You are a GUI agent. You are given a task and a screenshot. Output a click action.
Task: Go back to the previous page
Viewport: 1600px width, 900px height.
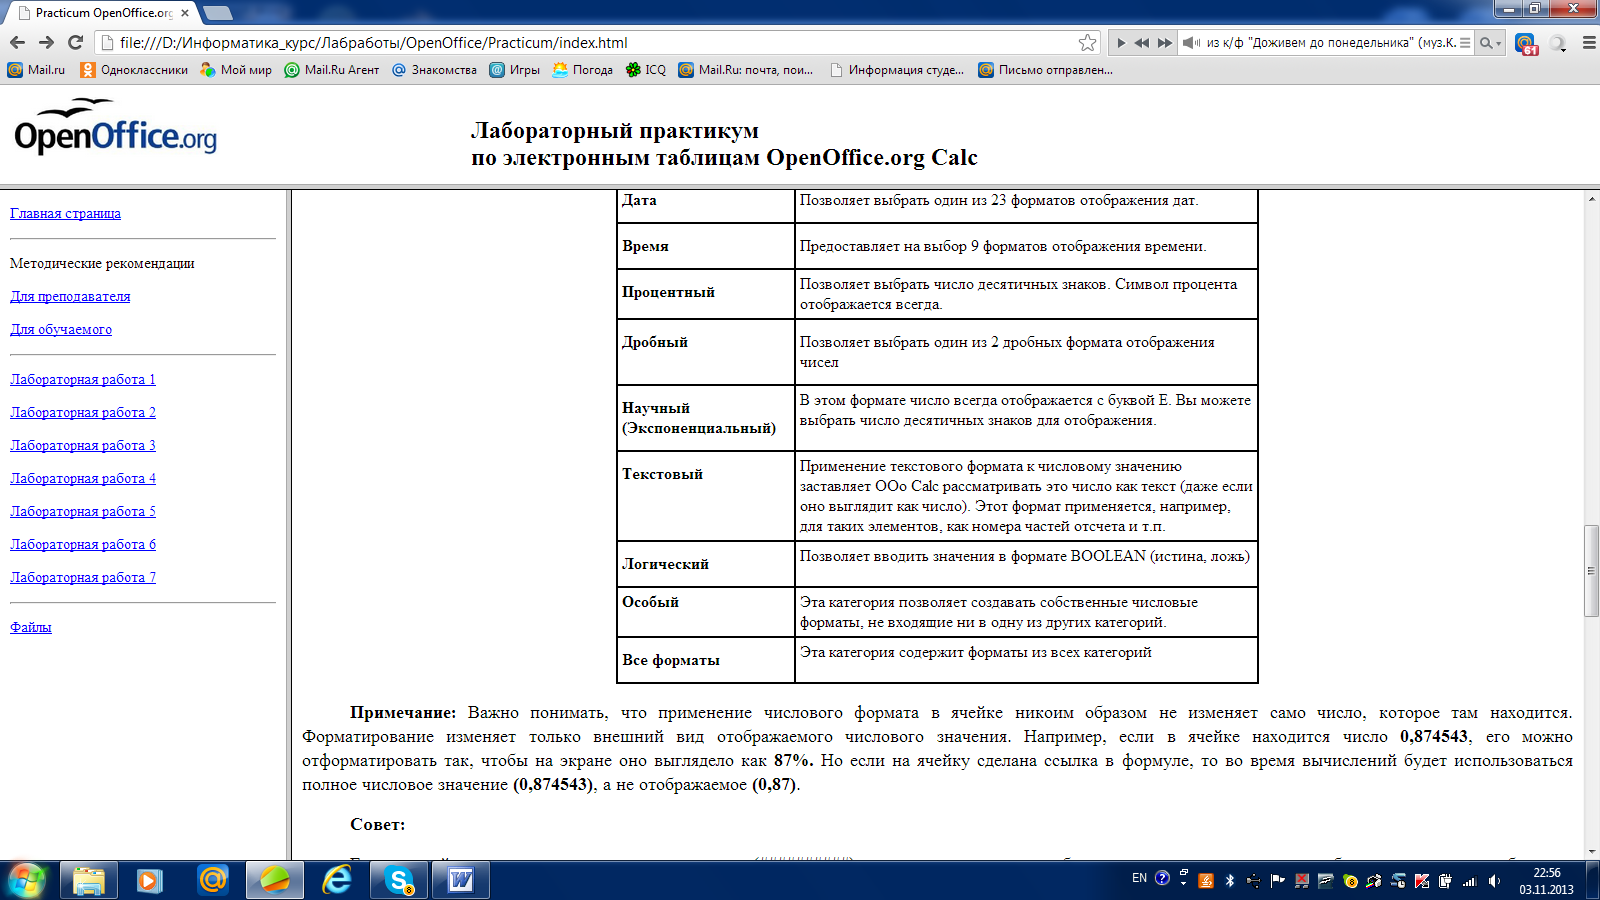[17, 42]
